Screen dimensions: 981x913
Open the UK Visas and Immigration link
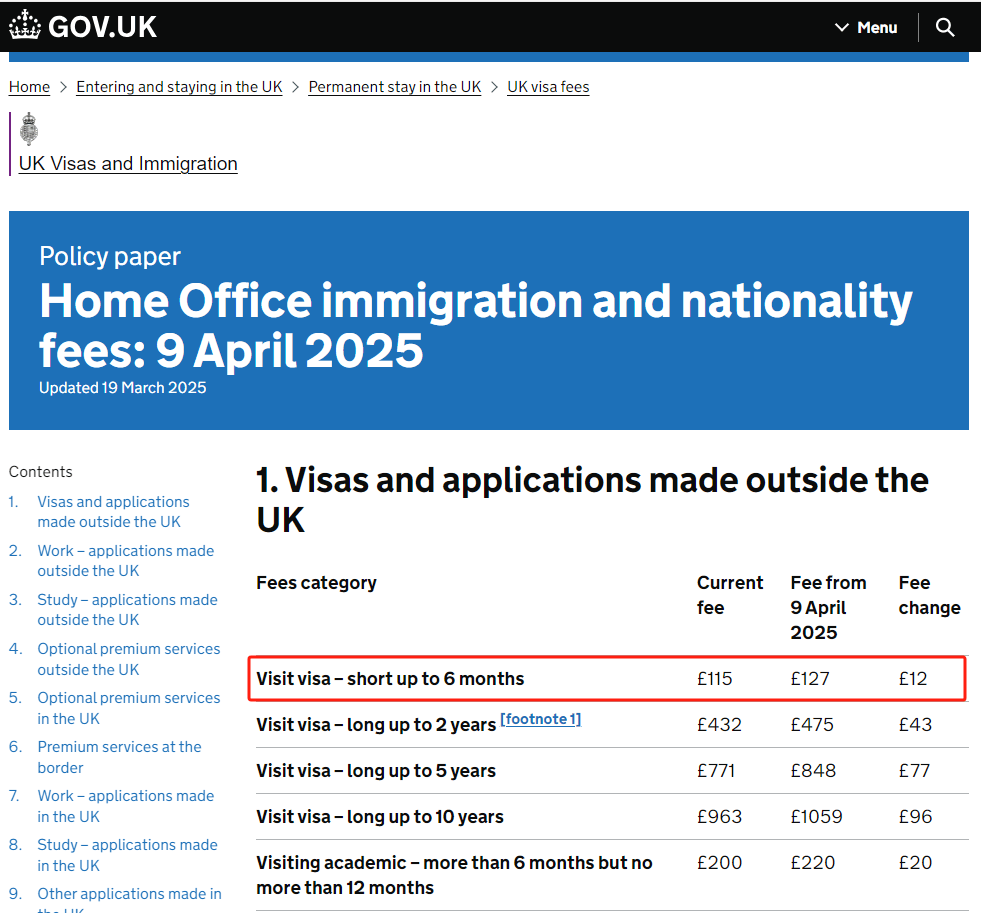coord(128,164)
